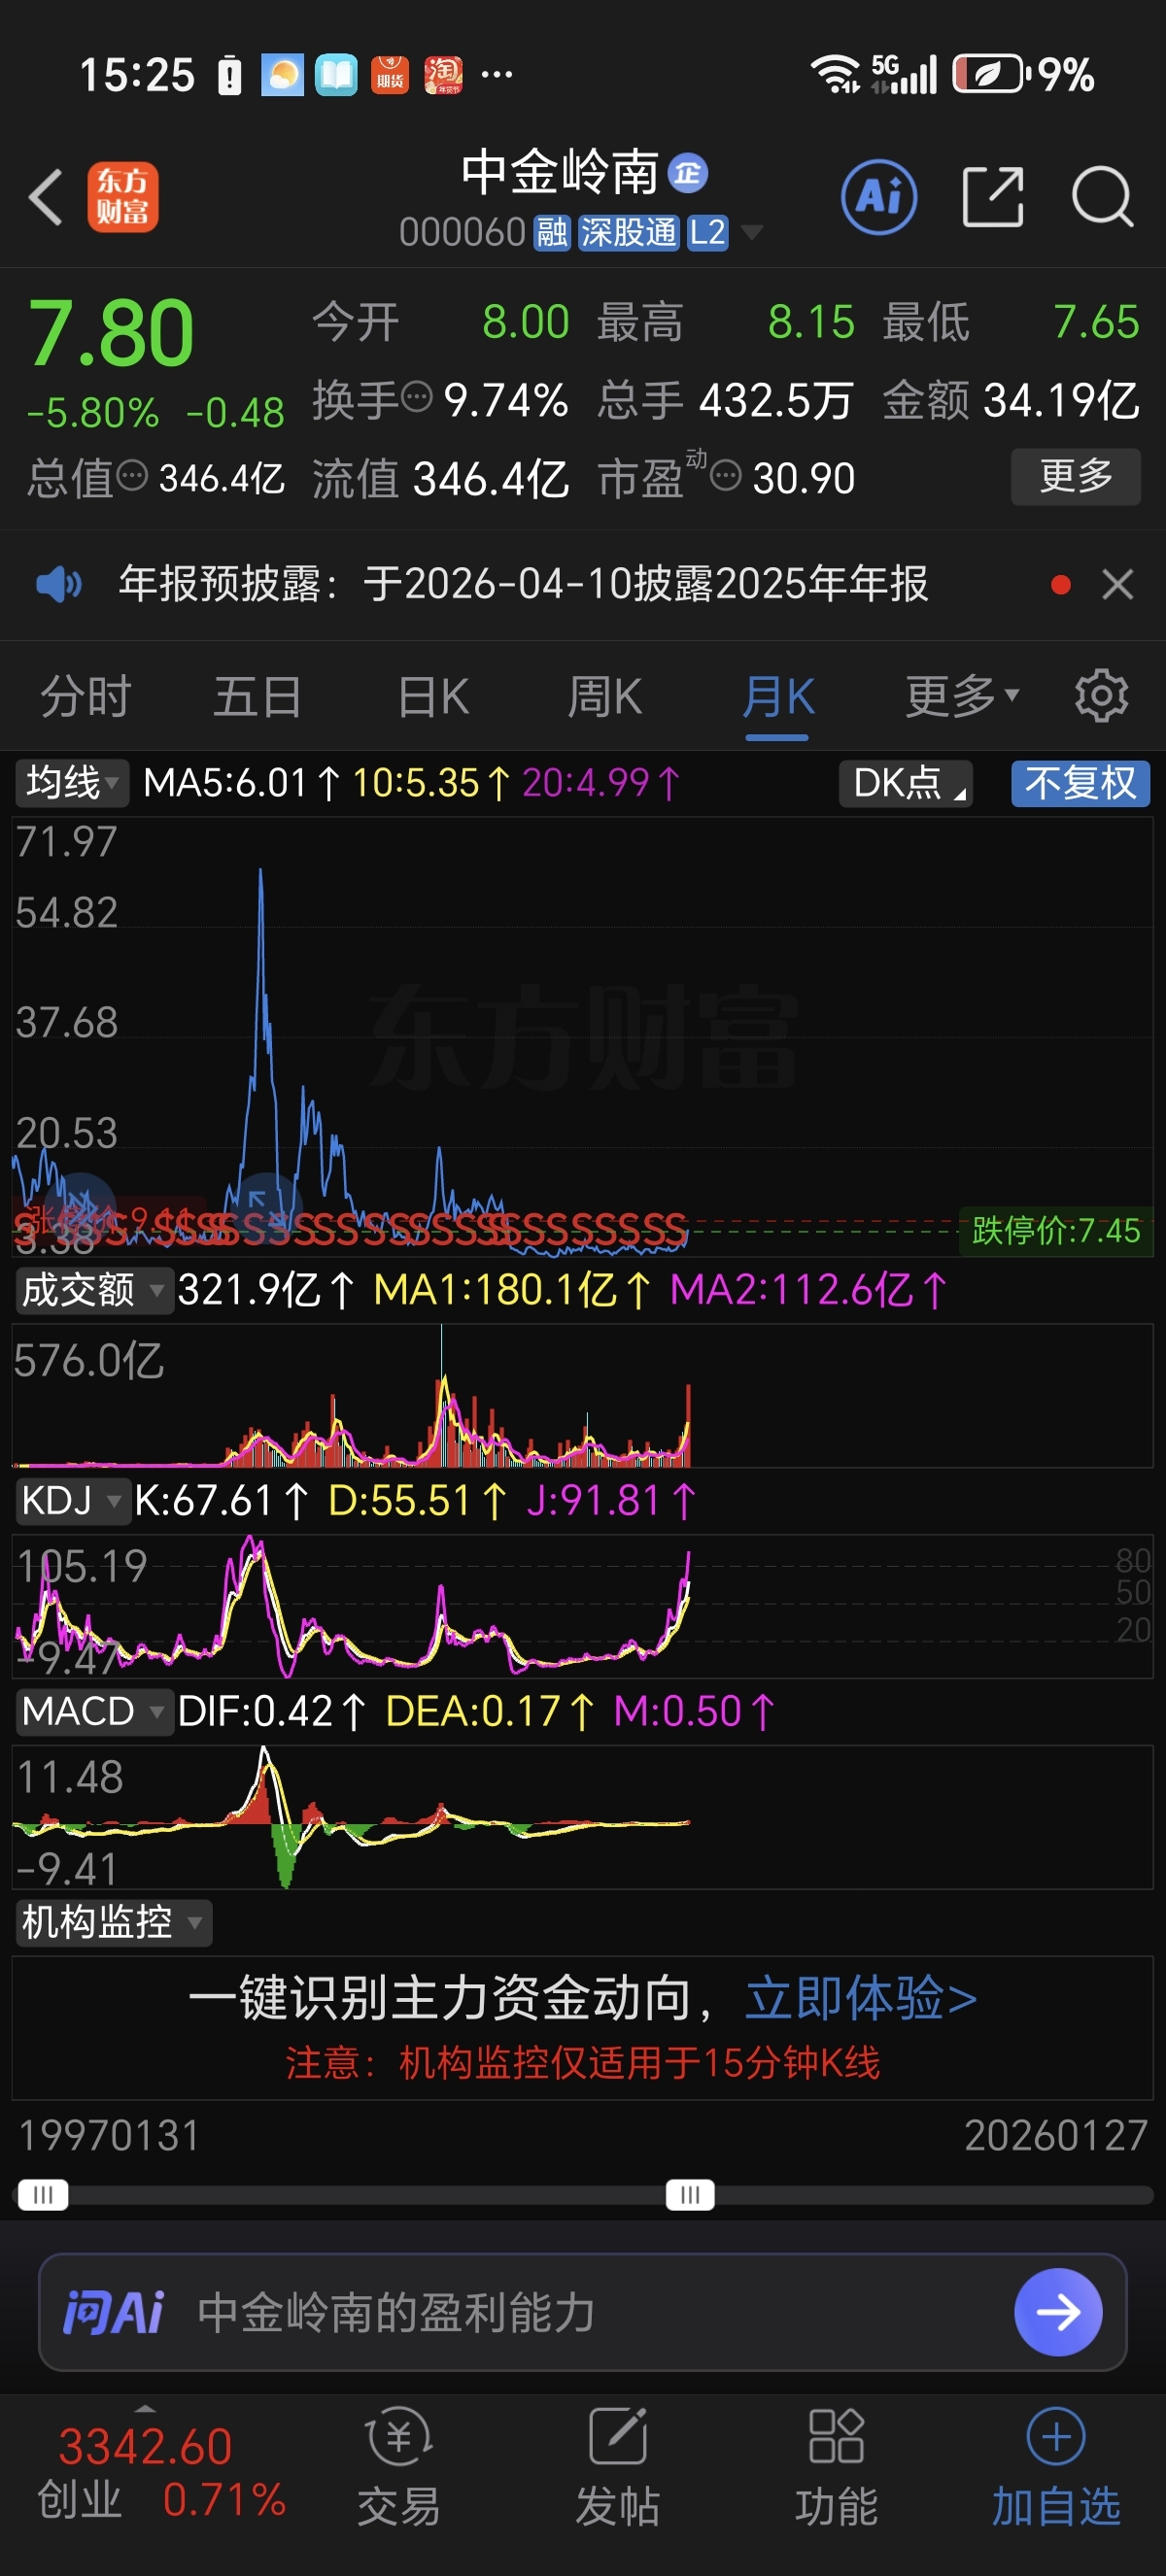The image size is (1166, 2576).
Task: Tap the 中金岭南 stock title
Action: (x=560, y=172)
